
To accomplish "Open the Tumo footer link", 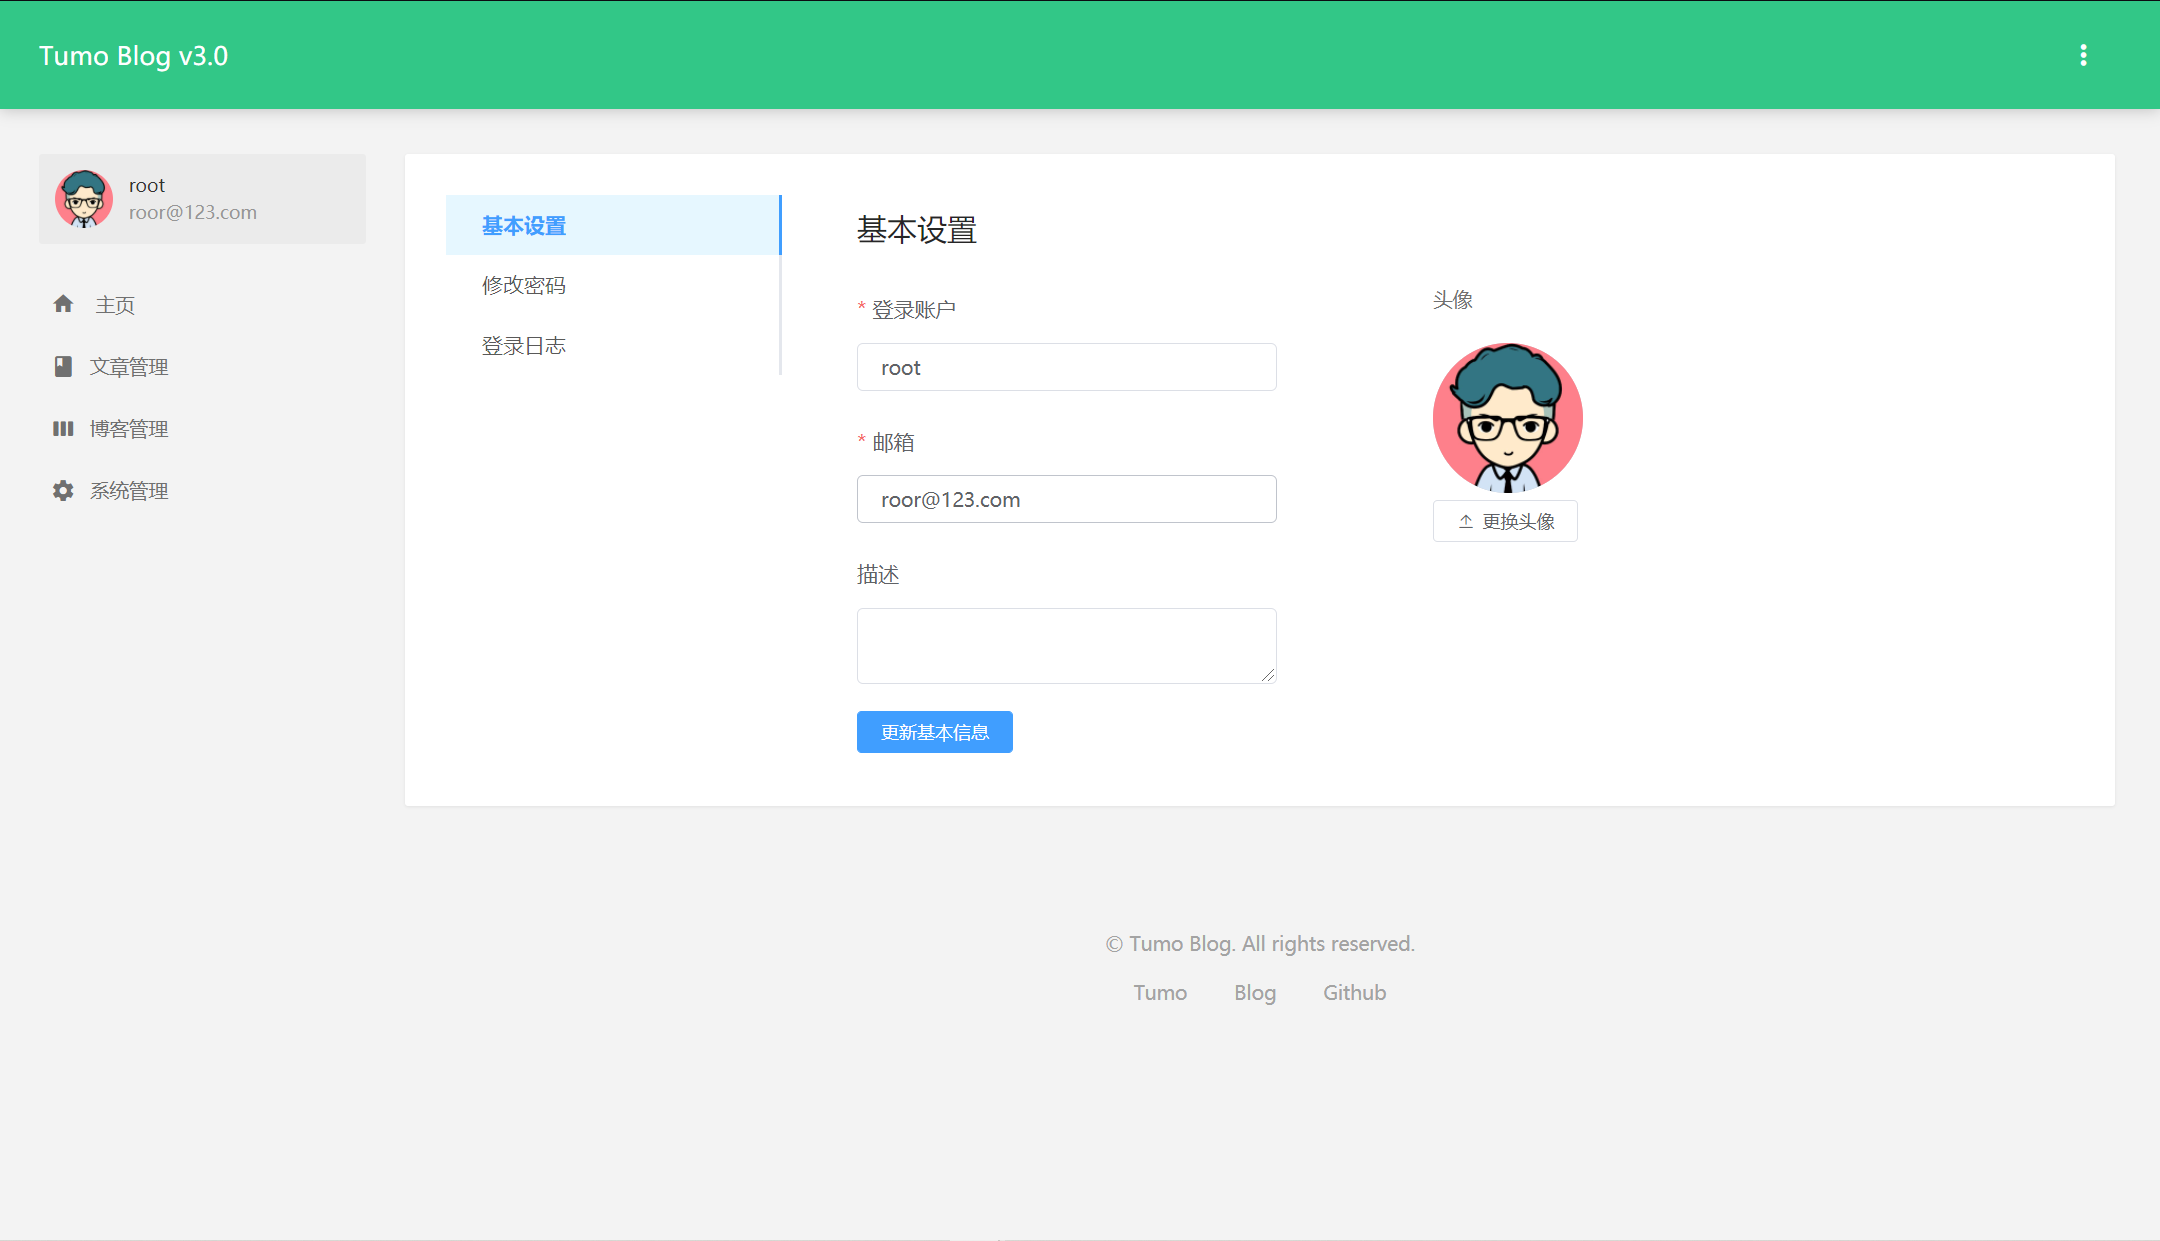I will [x=1160, y=992].
